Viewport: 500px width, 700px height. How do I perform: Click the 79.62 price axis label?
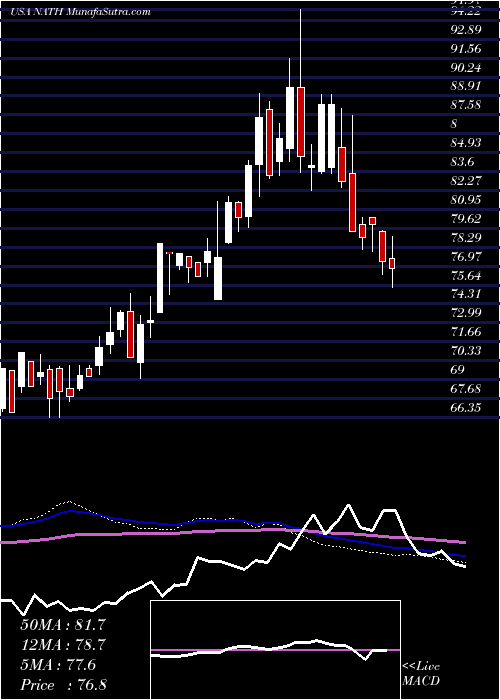tap(466, 219)
